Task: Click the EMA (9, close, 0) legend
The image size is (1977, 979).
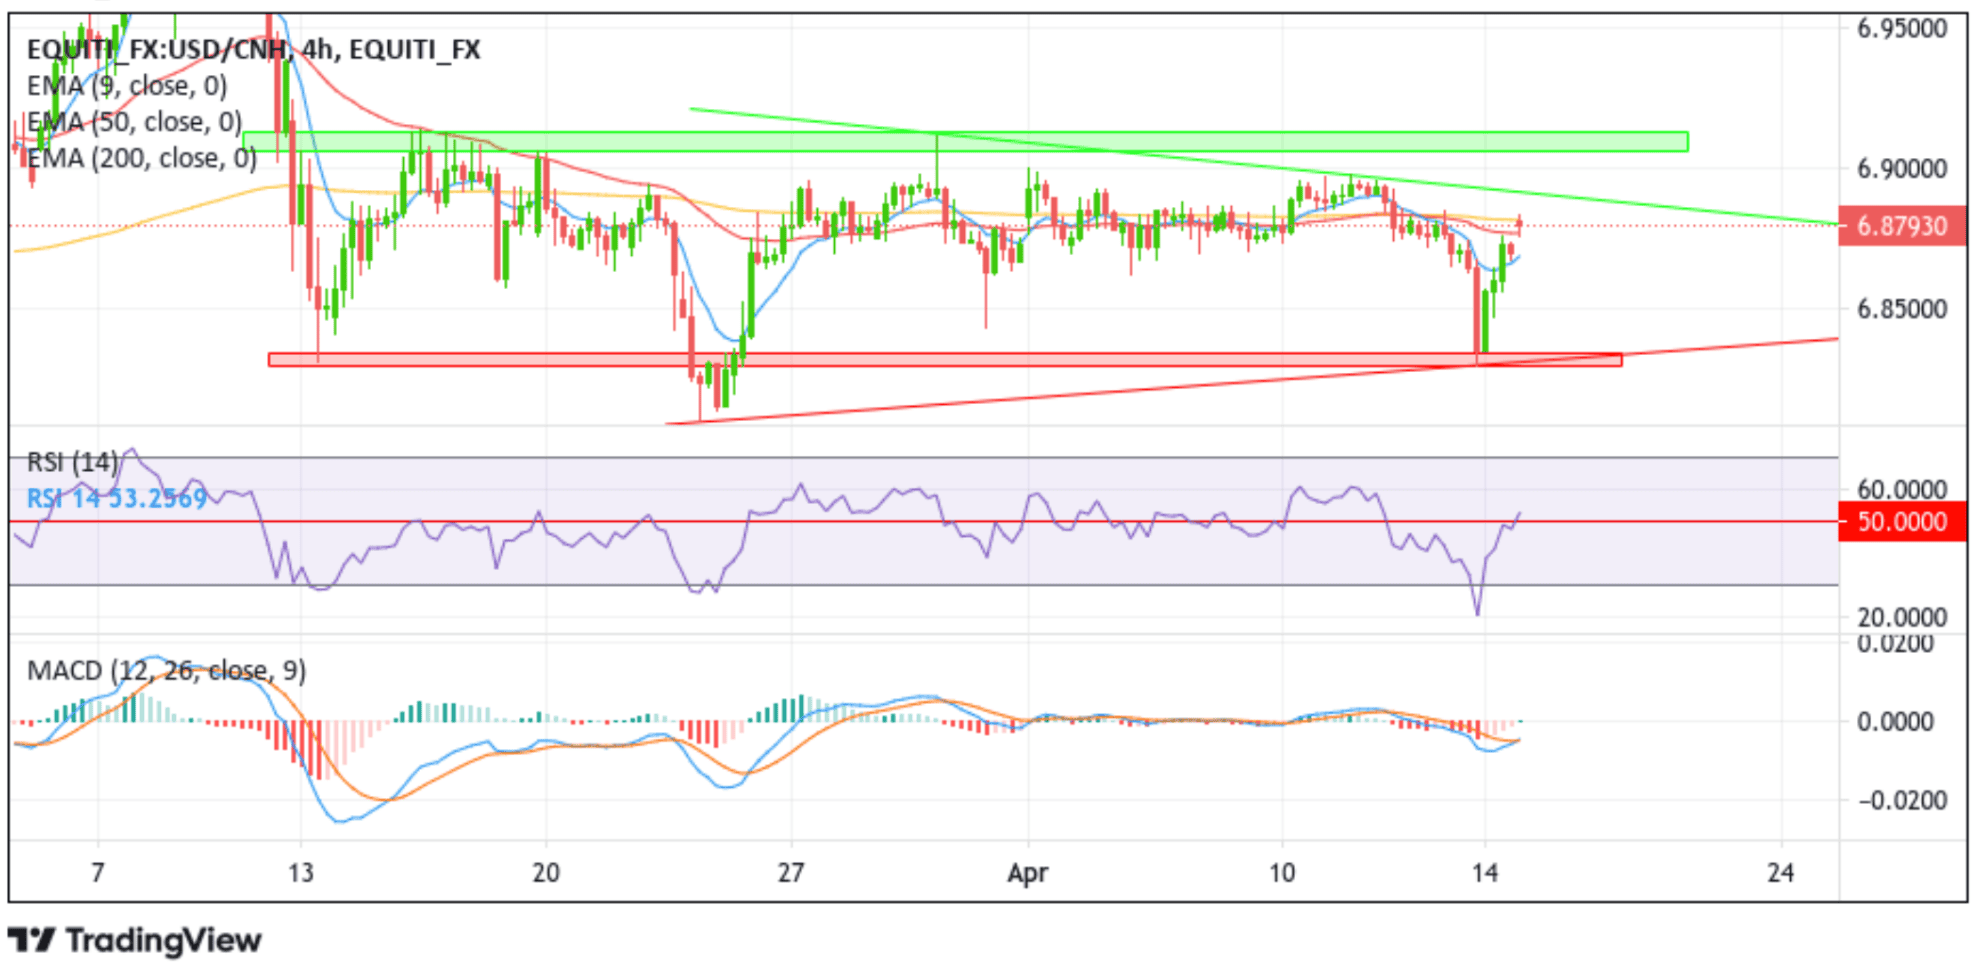Action: (127, 86)
